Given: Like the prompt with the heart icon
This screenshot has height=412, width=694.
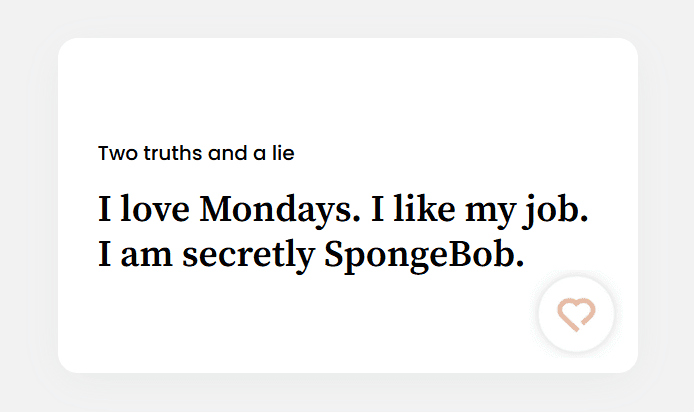Looking at the screenshot, I should [x=576, y=314].
